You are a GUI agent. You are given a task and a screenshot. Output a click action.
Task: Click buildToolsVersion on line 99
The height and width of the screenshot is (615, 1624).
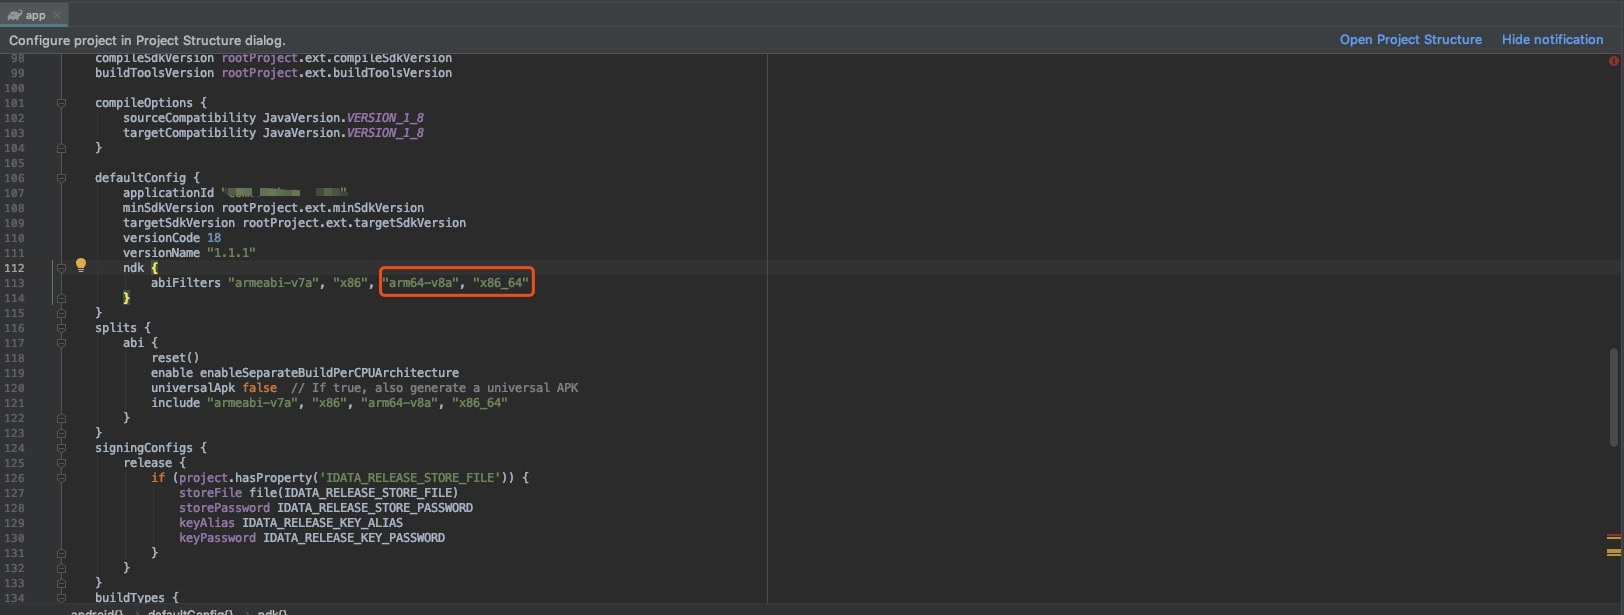pos(154,73)
